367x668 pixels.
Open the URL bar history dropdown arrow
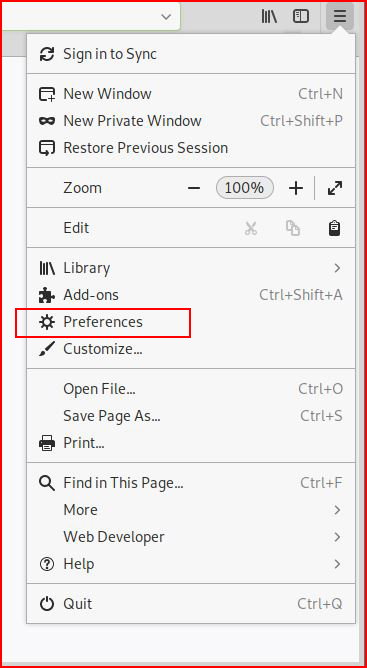click(166, 17)
